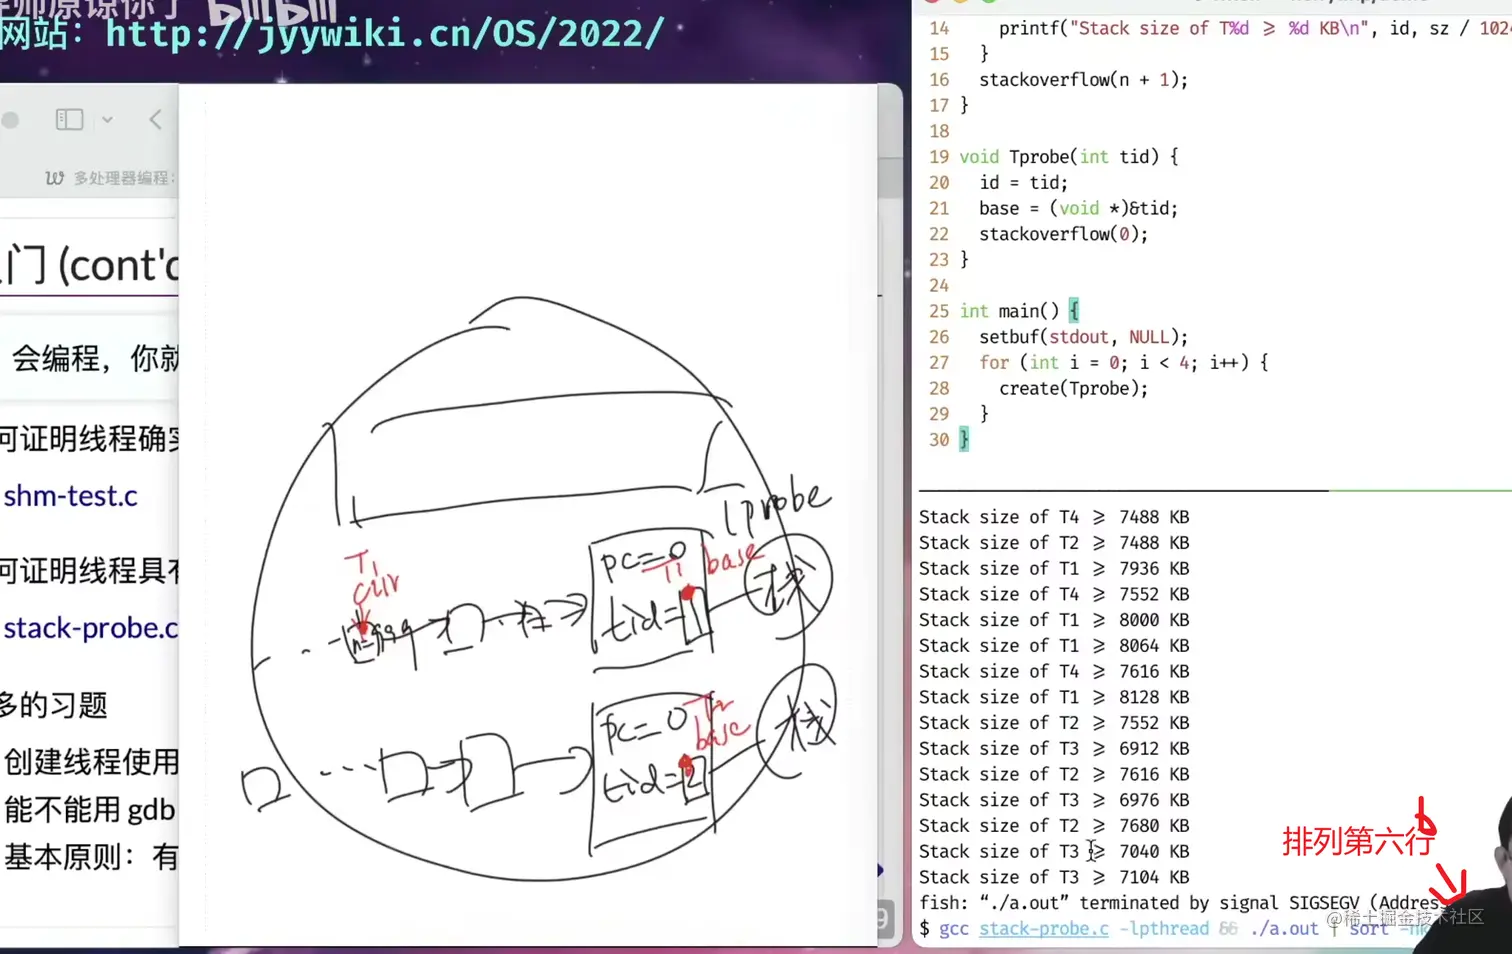Click the grey window control dot in Safari
The image size is (1512, 954).
[10, 120]
